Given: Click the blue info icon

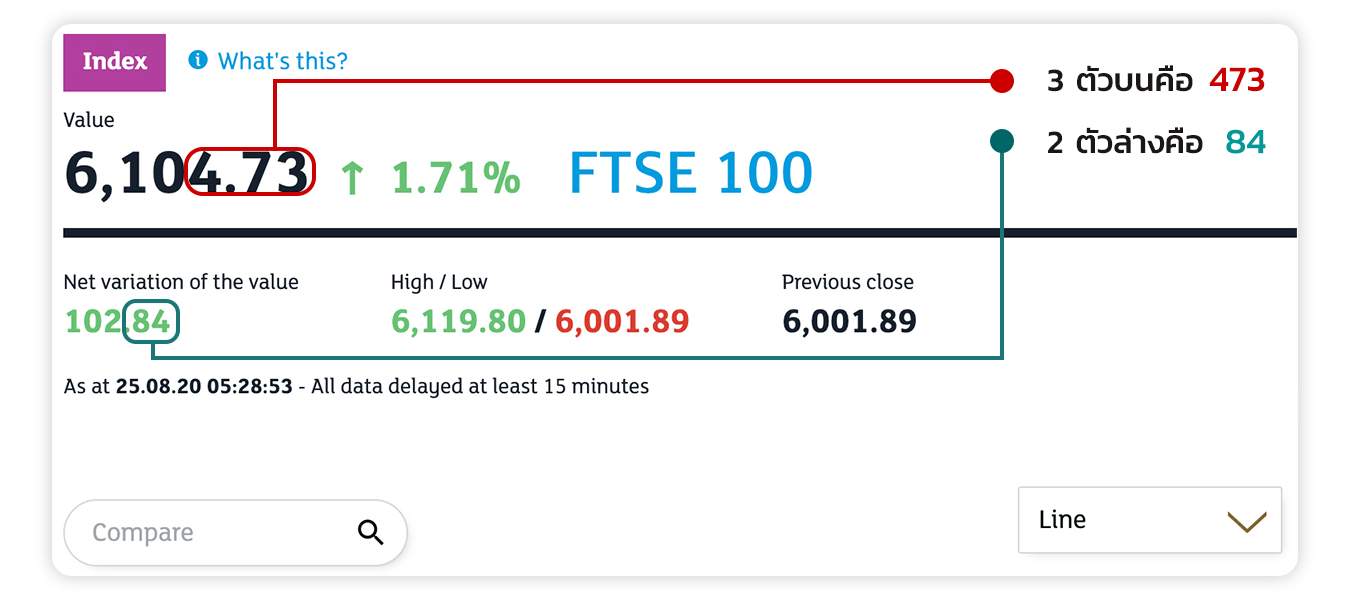Looking at the screenshot, I should coord(198,61).
